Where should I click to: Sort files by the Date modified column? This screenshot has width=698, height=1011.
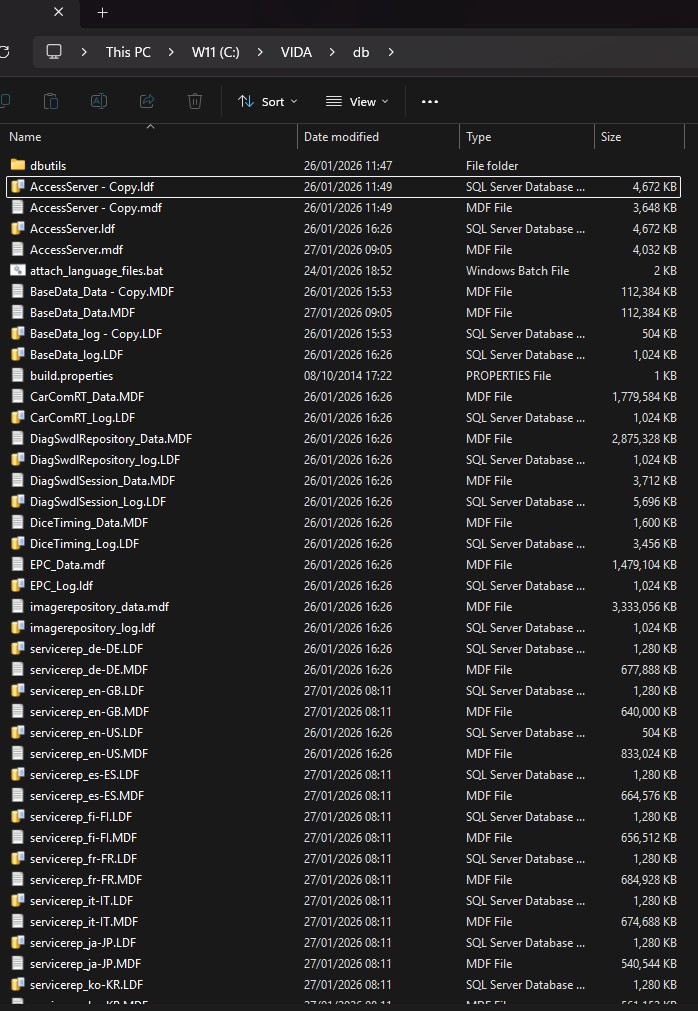[341, 137]
